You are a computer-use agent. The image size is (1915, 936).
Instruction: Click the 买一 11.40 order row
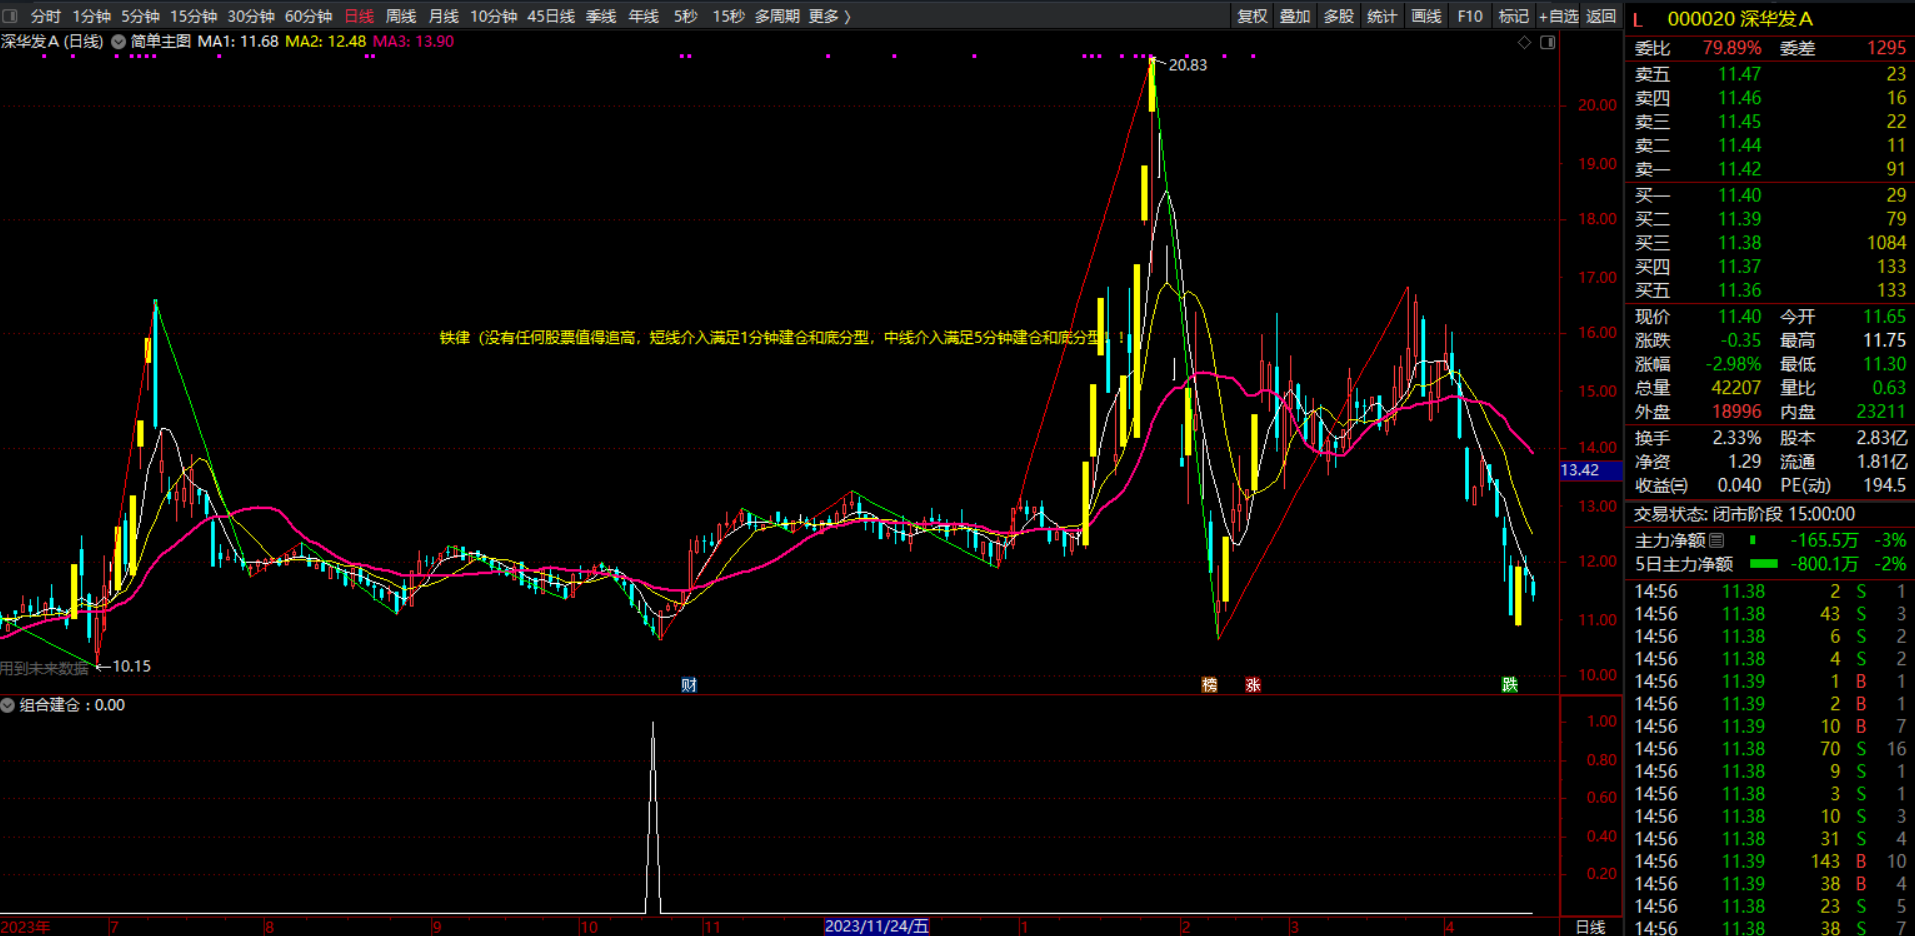click(x=1770, y=195)
